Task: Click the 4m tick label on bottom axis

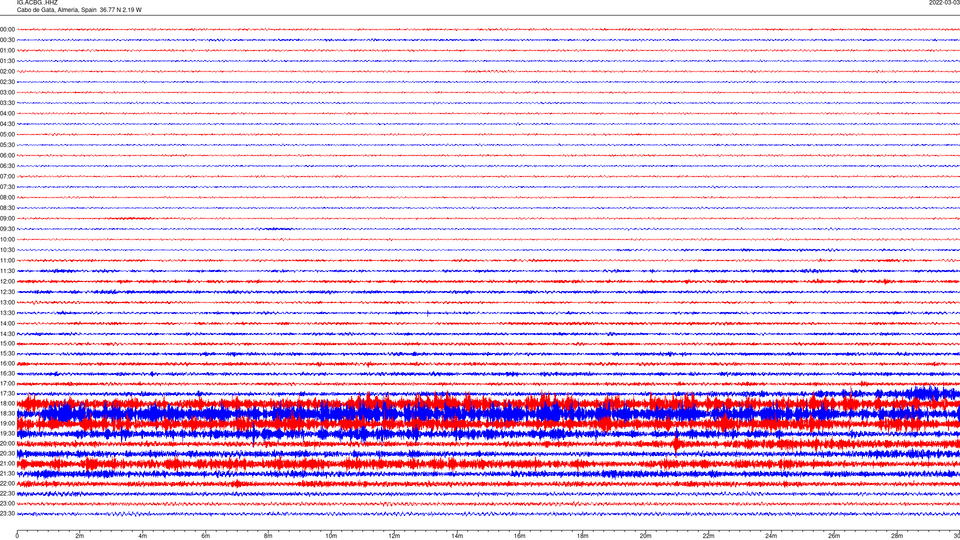Action: [x=143, y=536]
